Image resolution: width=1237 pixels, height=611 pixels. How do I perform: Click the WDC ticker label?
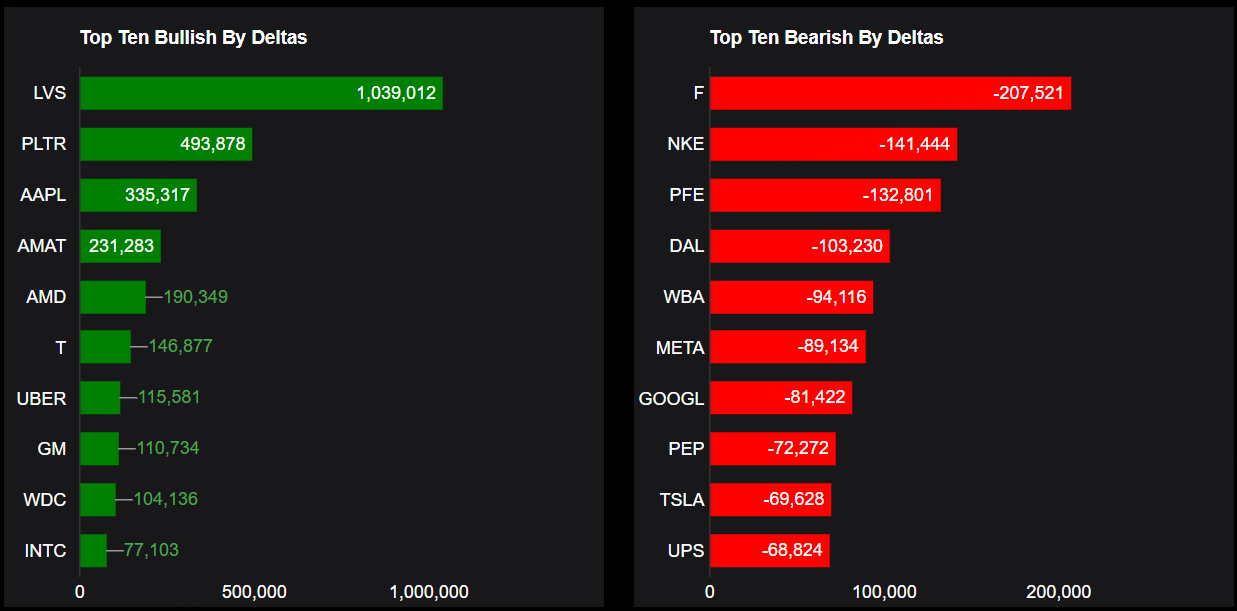45,499
